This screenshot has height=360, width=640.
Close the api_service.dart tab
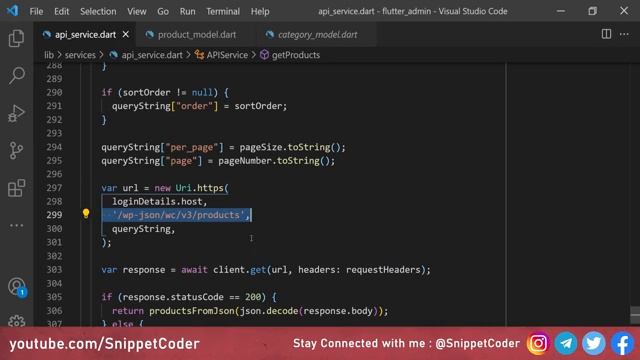126,34
